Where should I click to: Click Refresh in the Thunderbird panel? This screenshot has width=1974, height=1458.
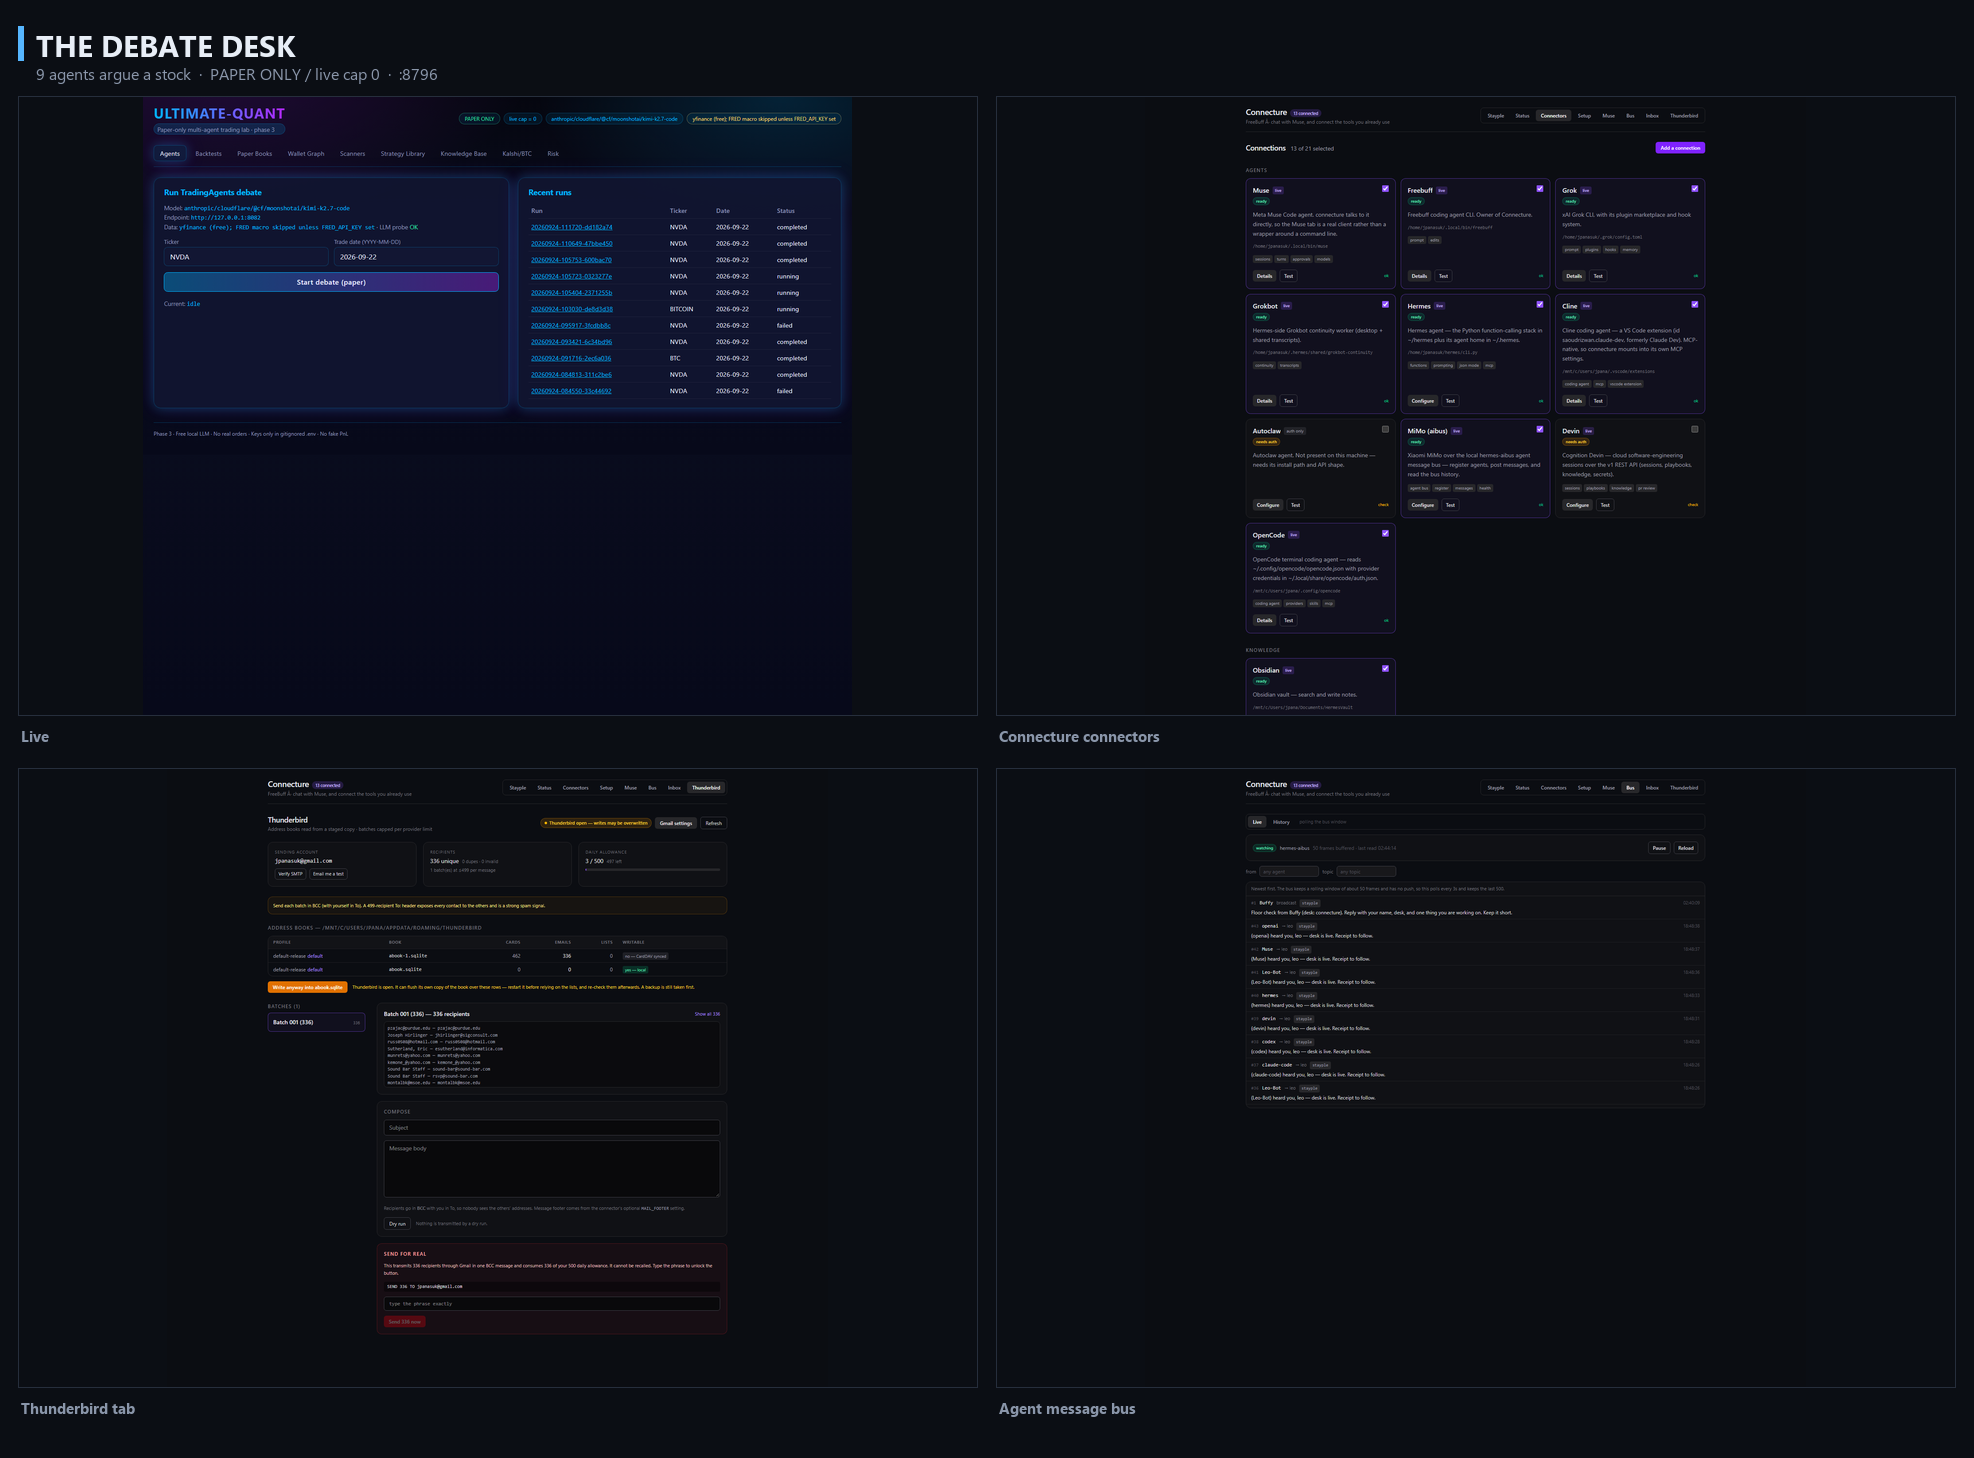click(x=713, y=823)
